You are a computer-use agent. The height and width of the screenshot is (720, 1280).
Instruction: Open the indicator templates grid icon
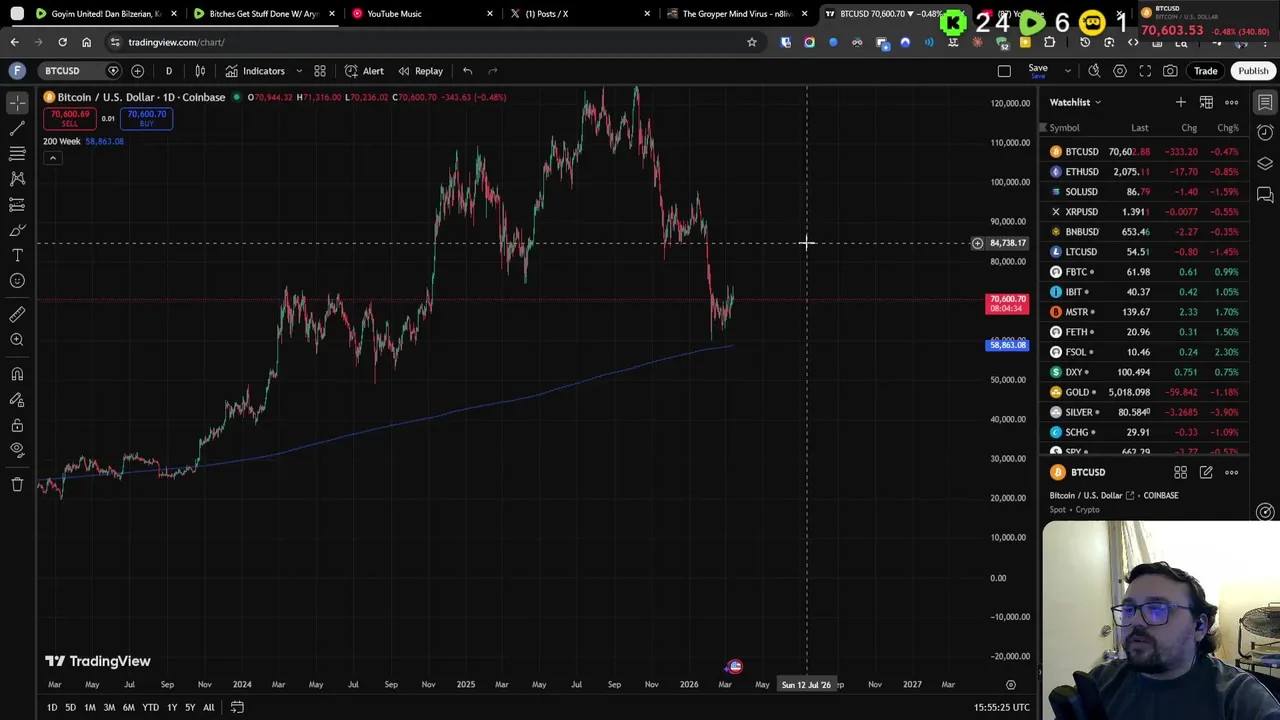click(x=320, y=71)
